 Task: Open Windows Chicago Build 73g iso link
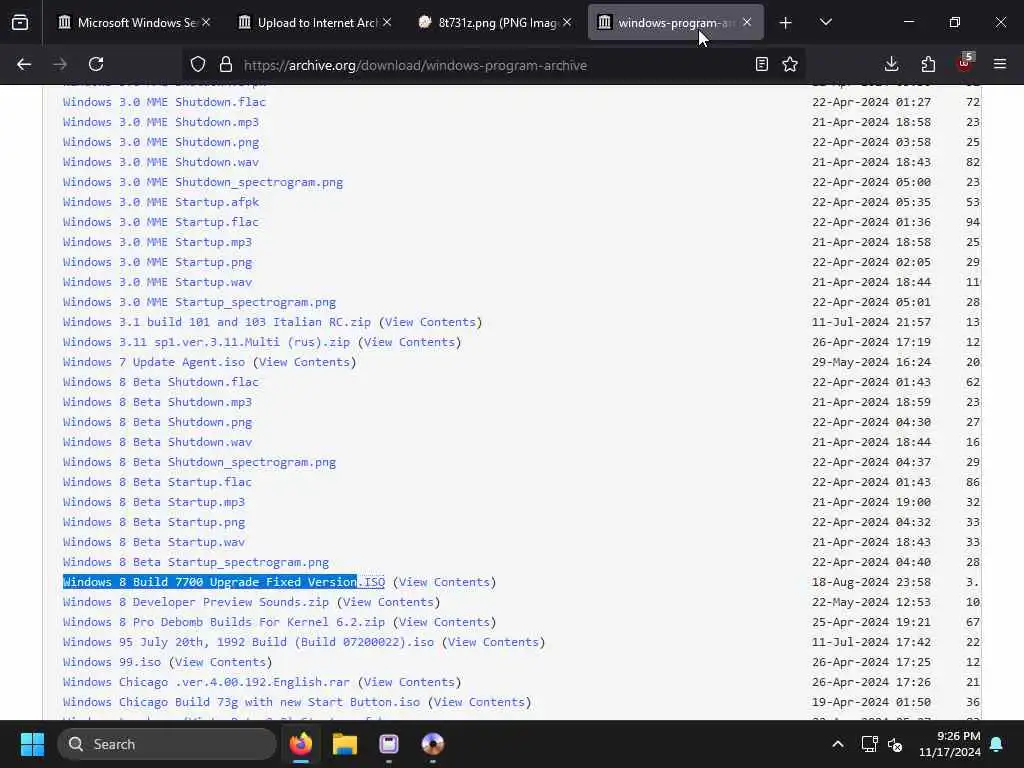click(241, 702)
